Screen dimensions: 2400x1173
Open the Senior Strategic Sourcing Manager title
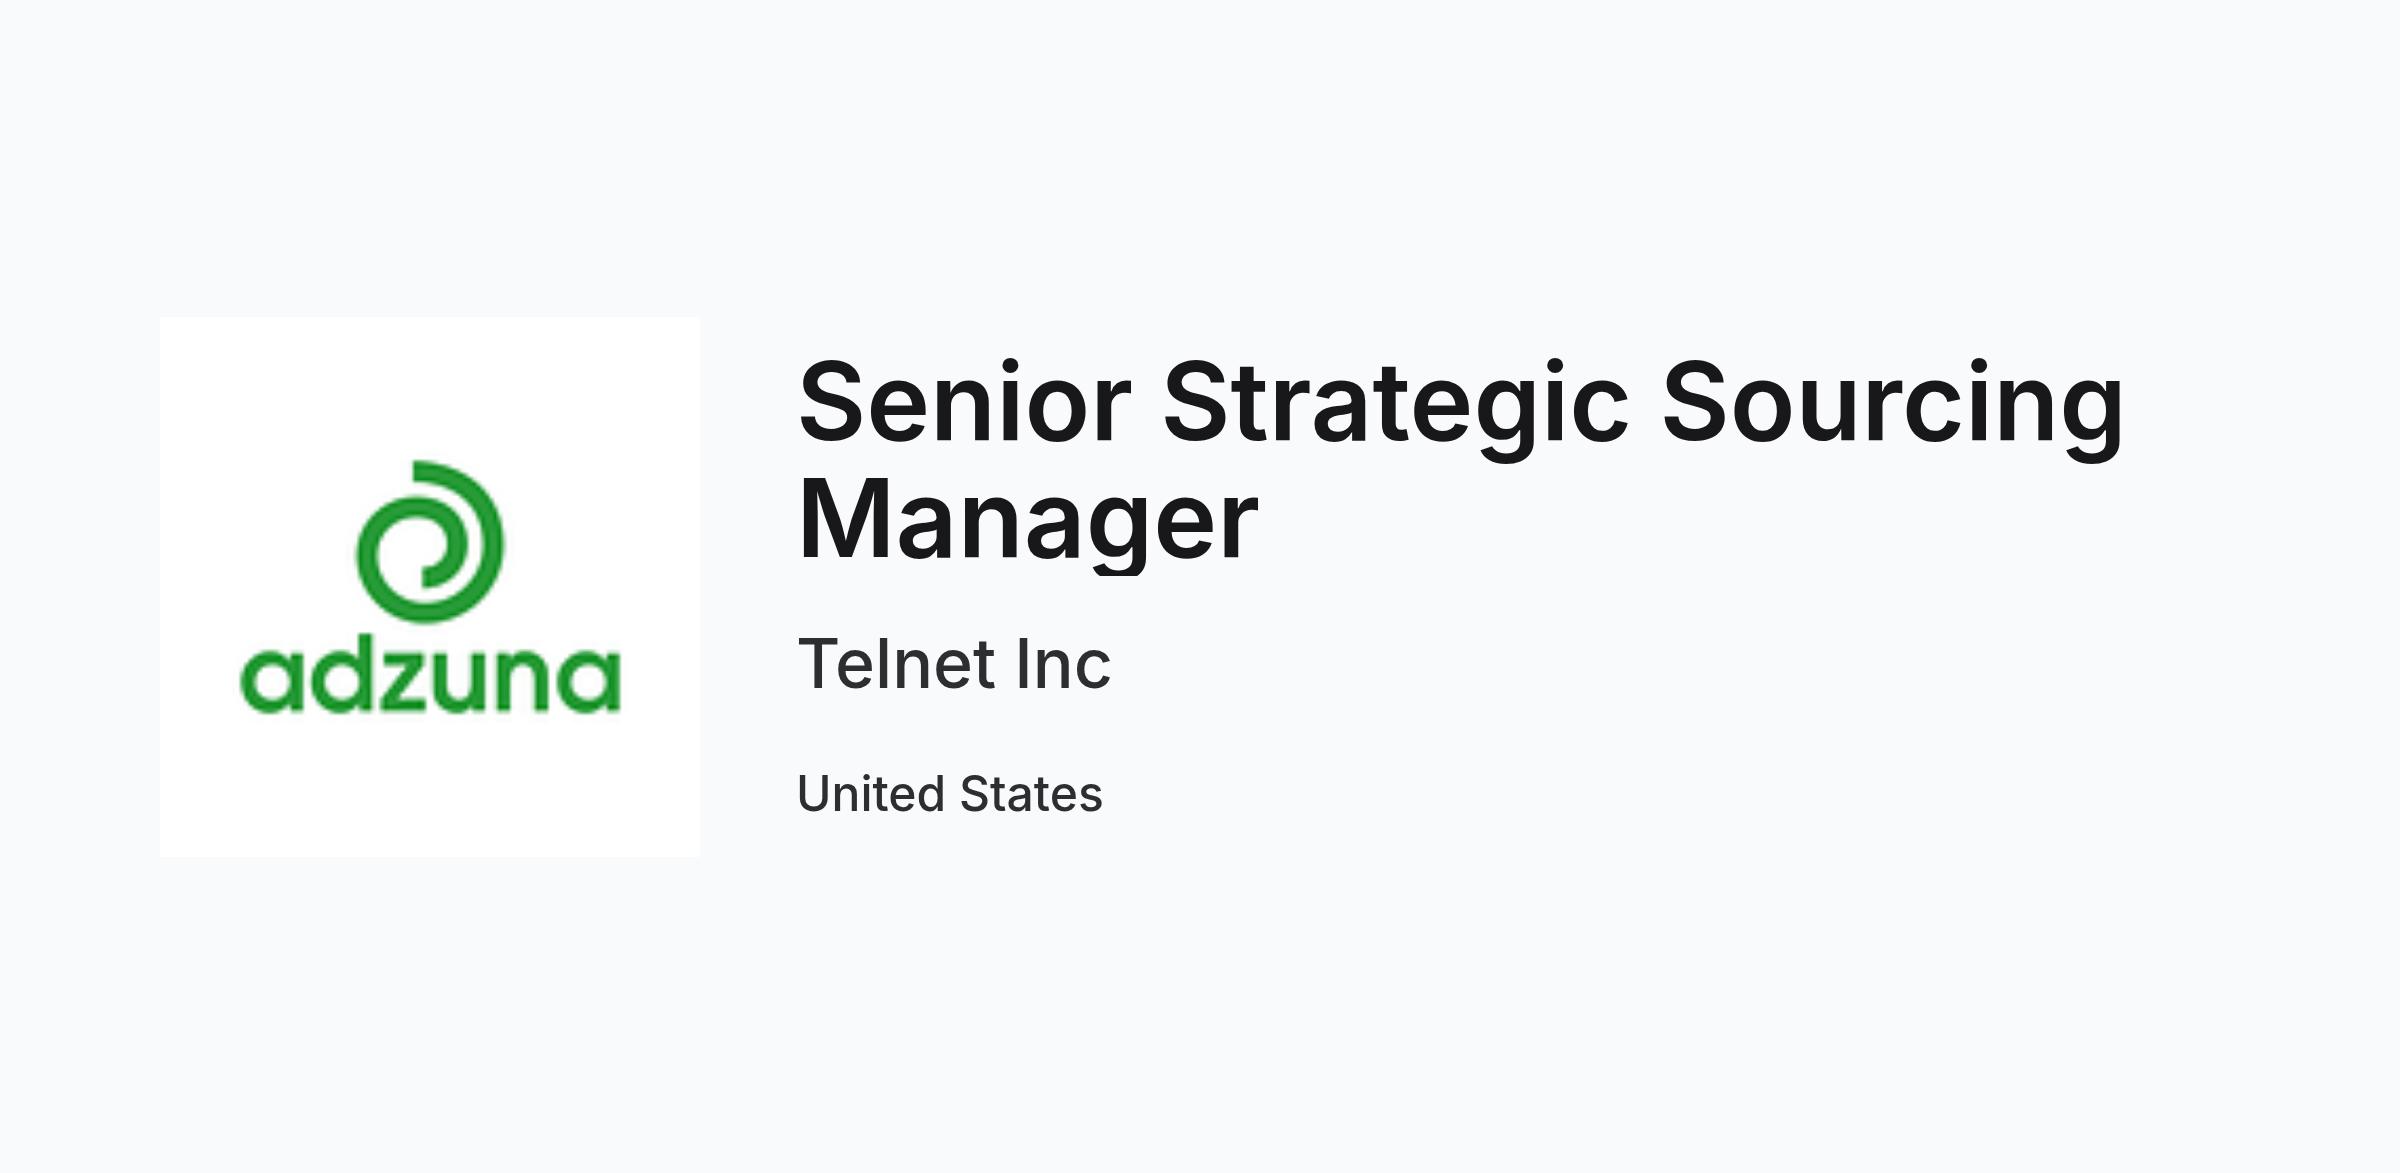point(1460,460)
